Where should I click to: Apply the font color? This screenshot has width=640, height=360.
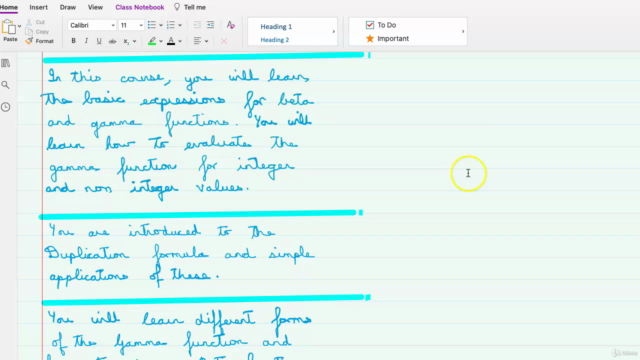coord(171,41)
